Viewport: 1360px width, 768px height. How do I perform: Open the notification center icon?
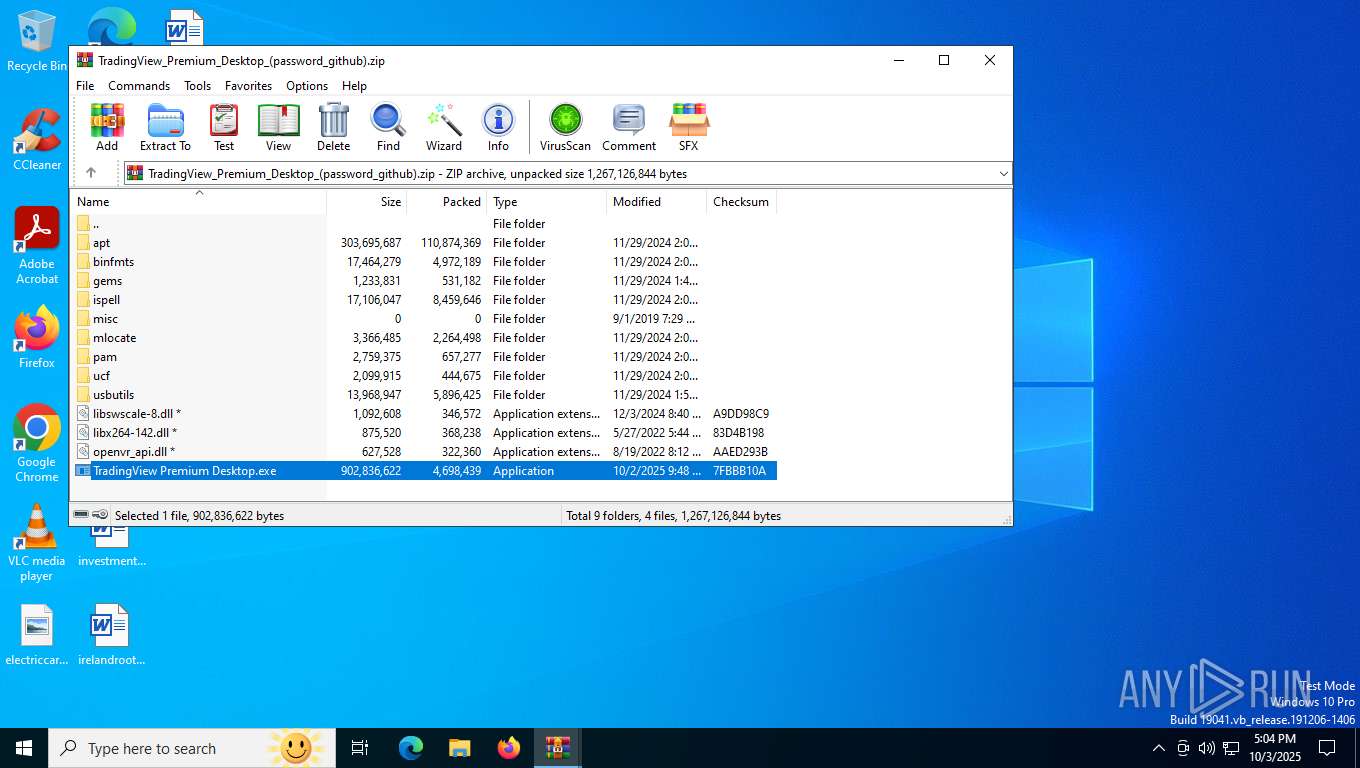[x=1327, y=748]
